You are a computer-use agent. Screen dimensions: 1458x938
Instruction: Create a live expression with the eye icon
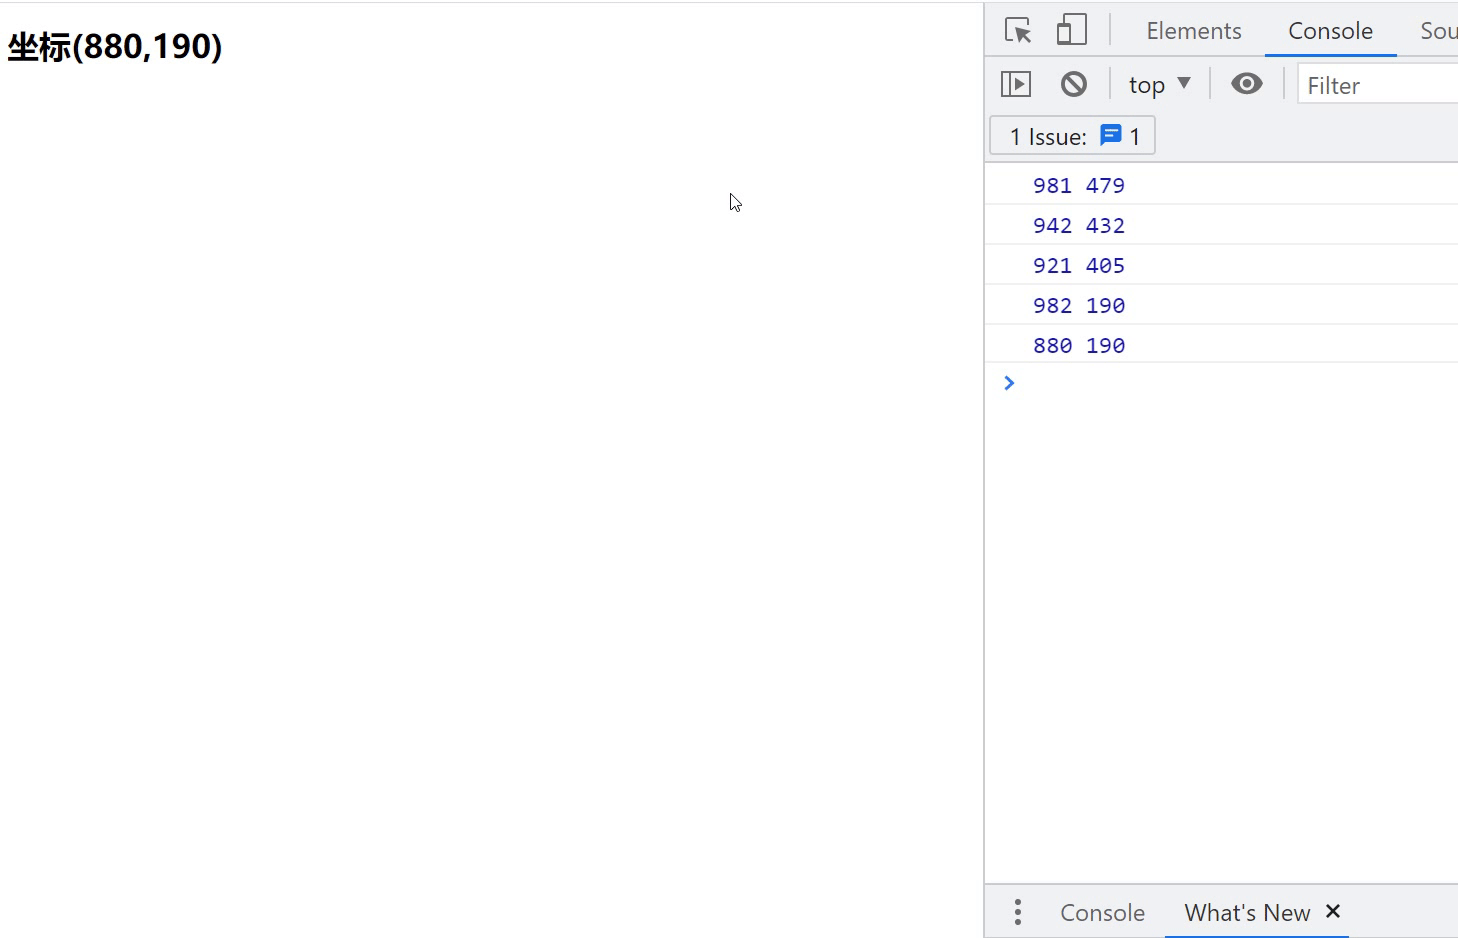click(1247, 84)
